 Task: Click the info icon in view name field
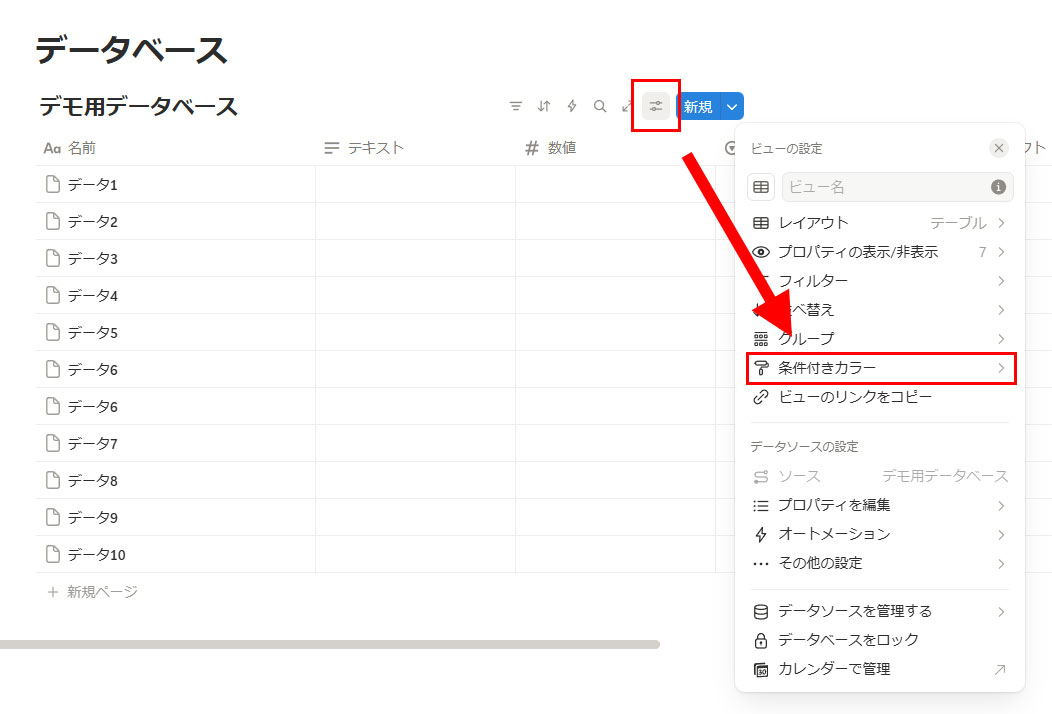(998, 187)
